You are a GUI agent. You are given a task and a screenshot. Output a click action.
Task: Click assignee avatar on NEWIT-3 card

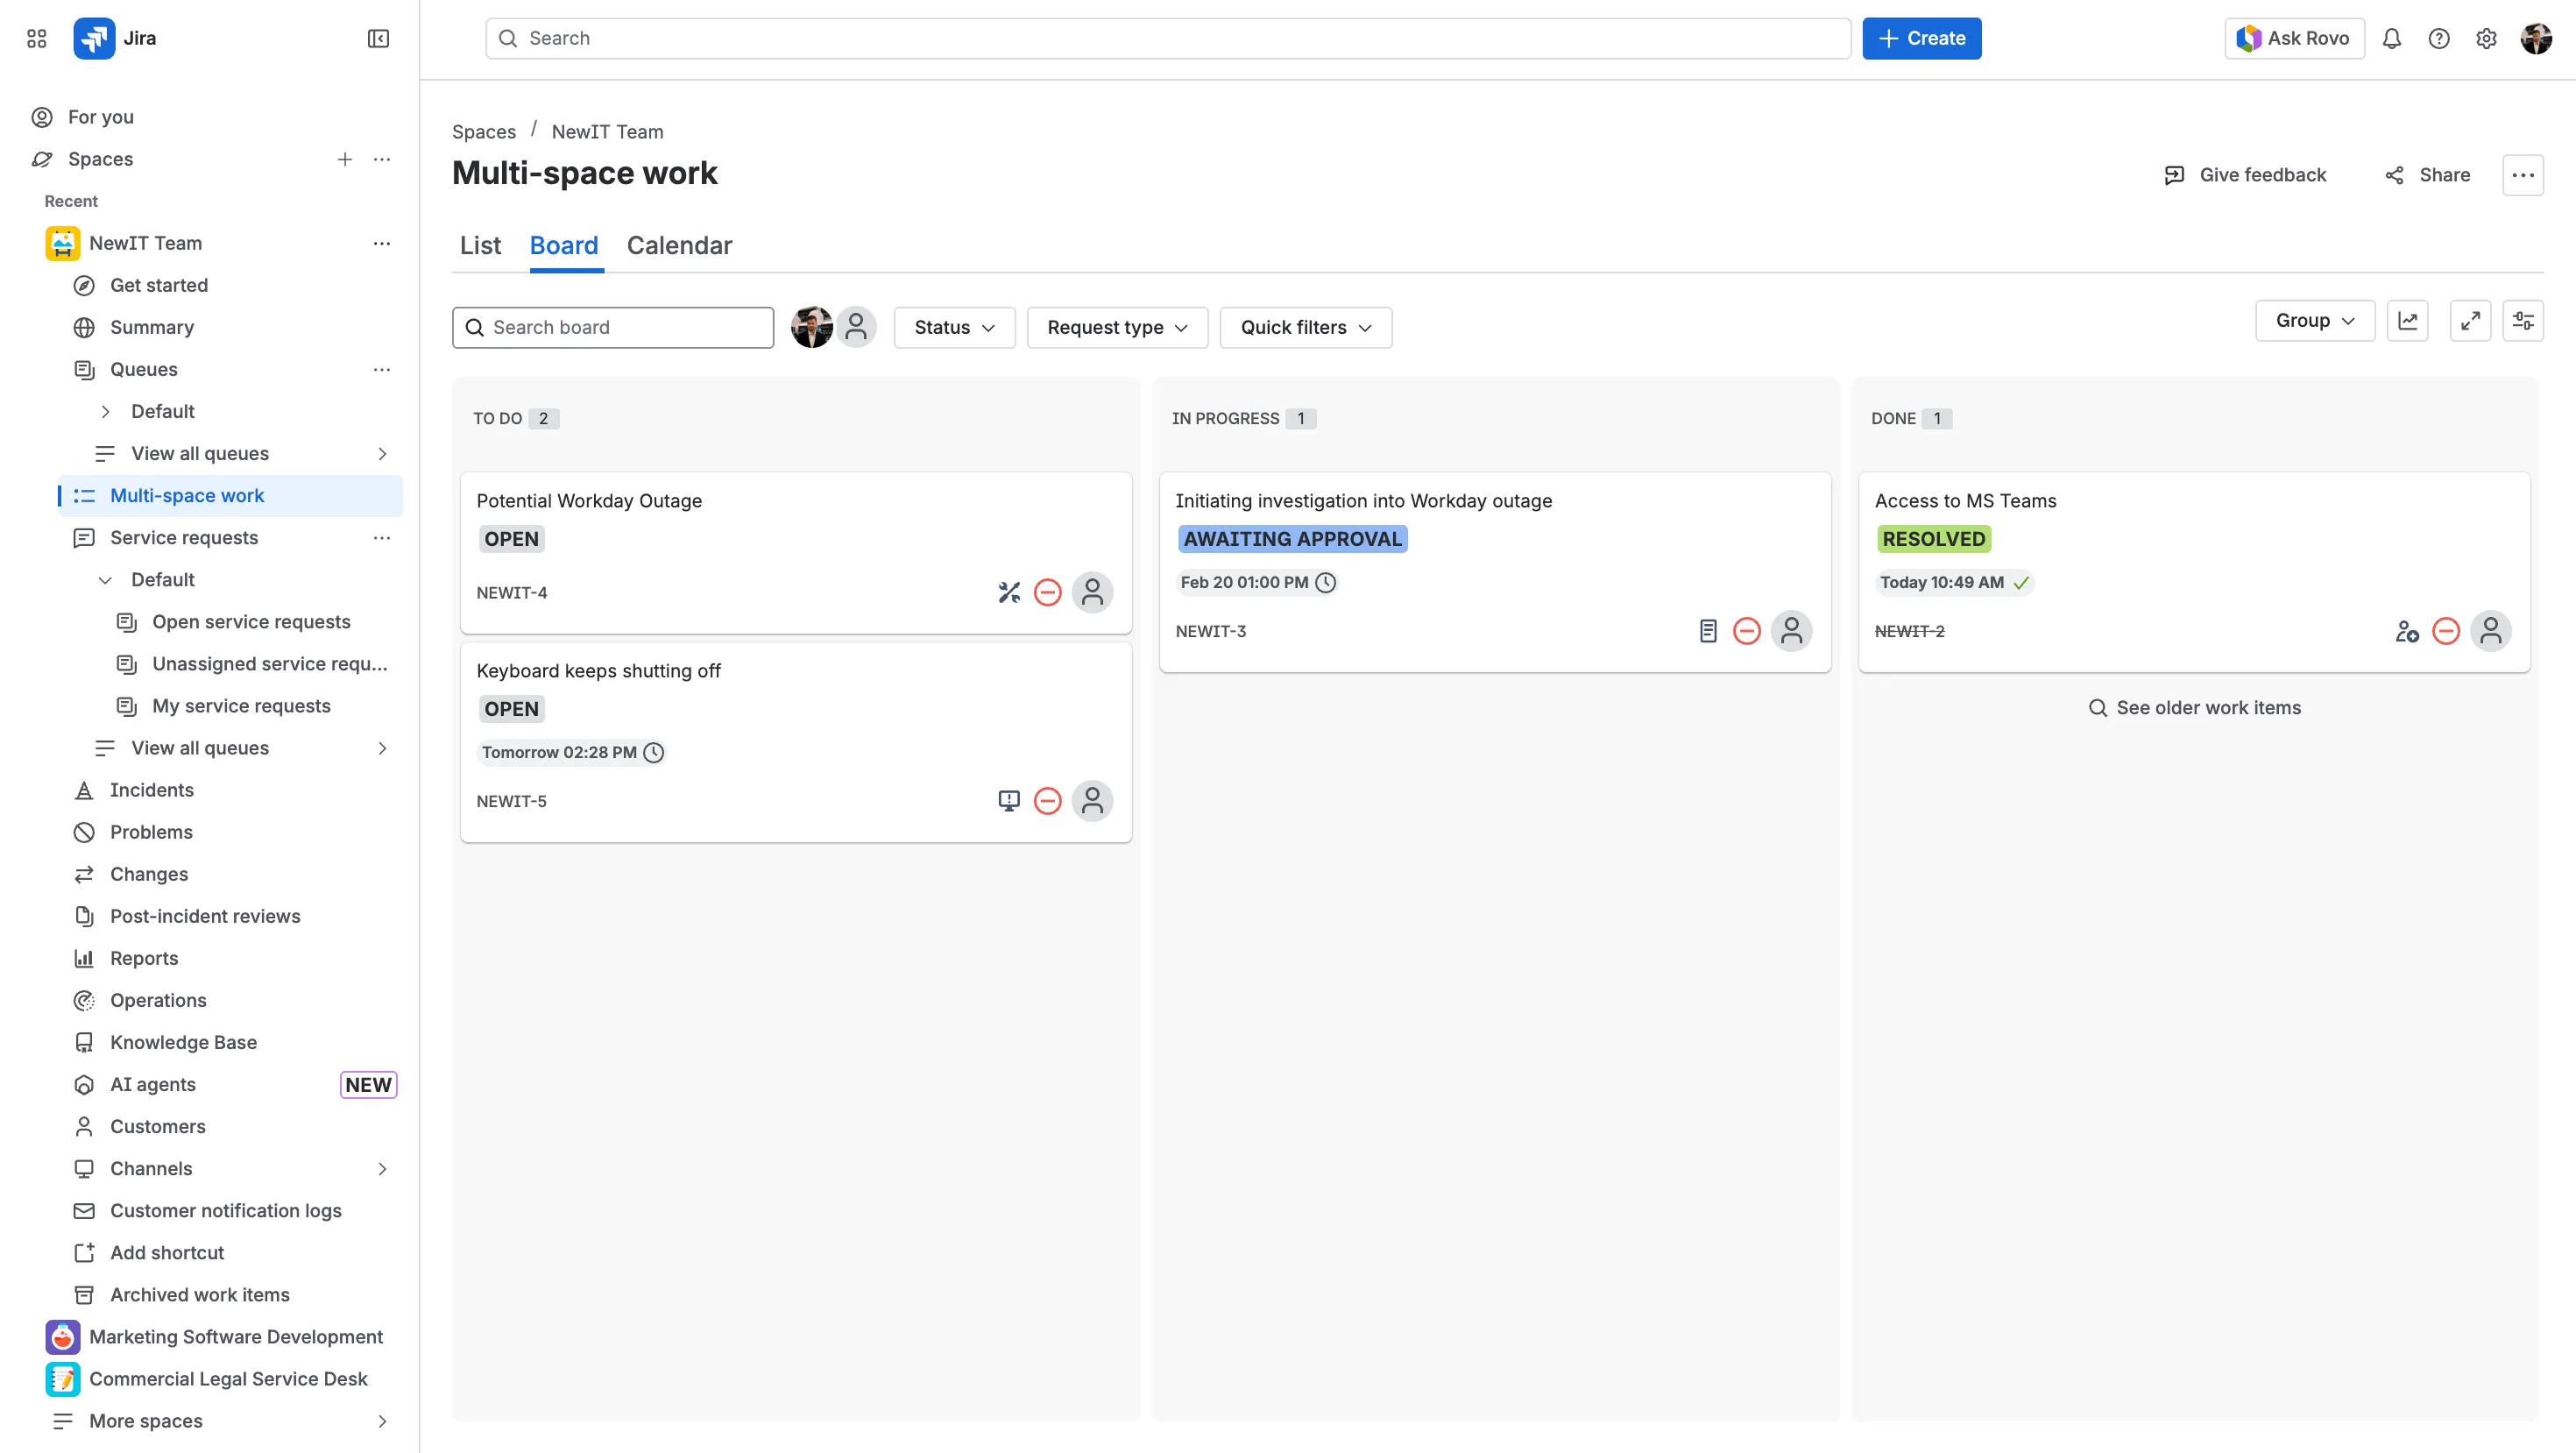pos(1791,631)
